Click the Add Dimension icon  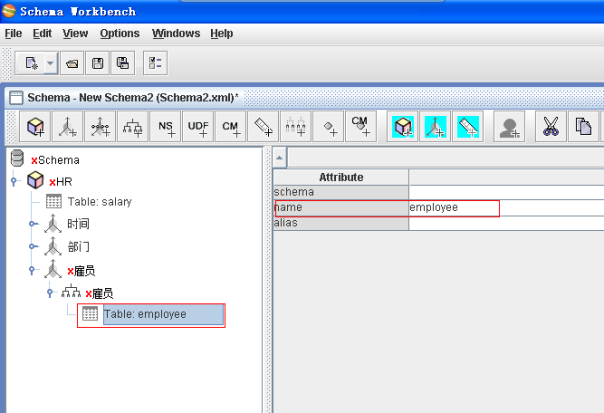pyautogui.click(x=67, y=127)
